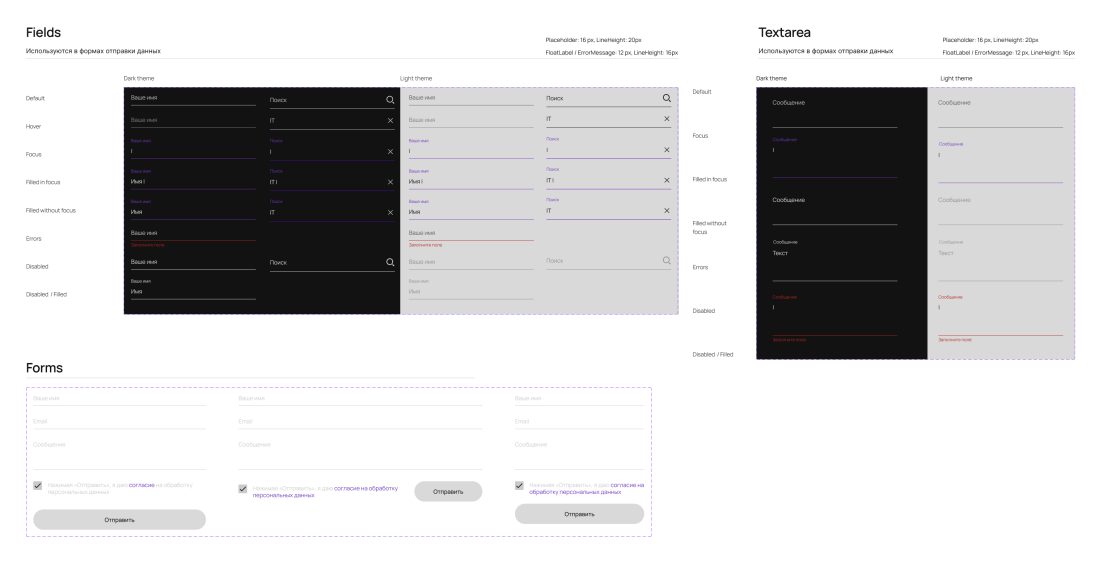
Task: Clear light theme search field in Hover row
Action: pyautogui.click(x=667, y=119)
